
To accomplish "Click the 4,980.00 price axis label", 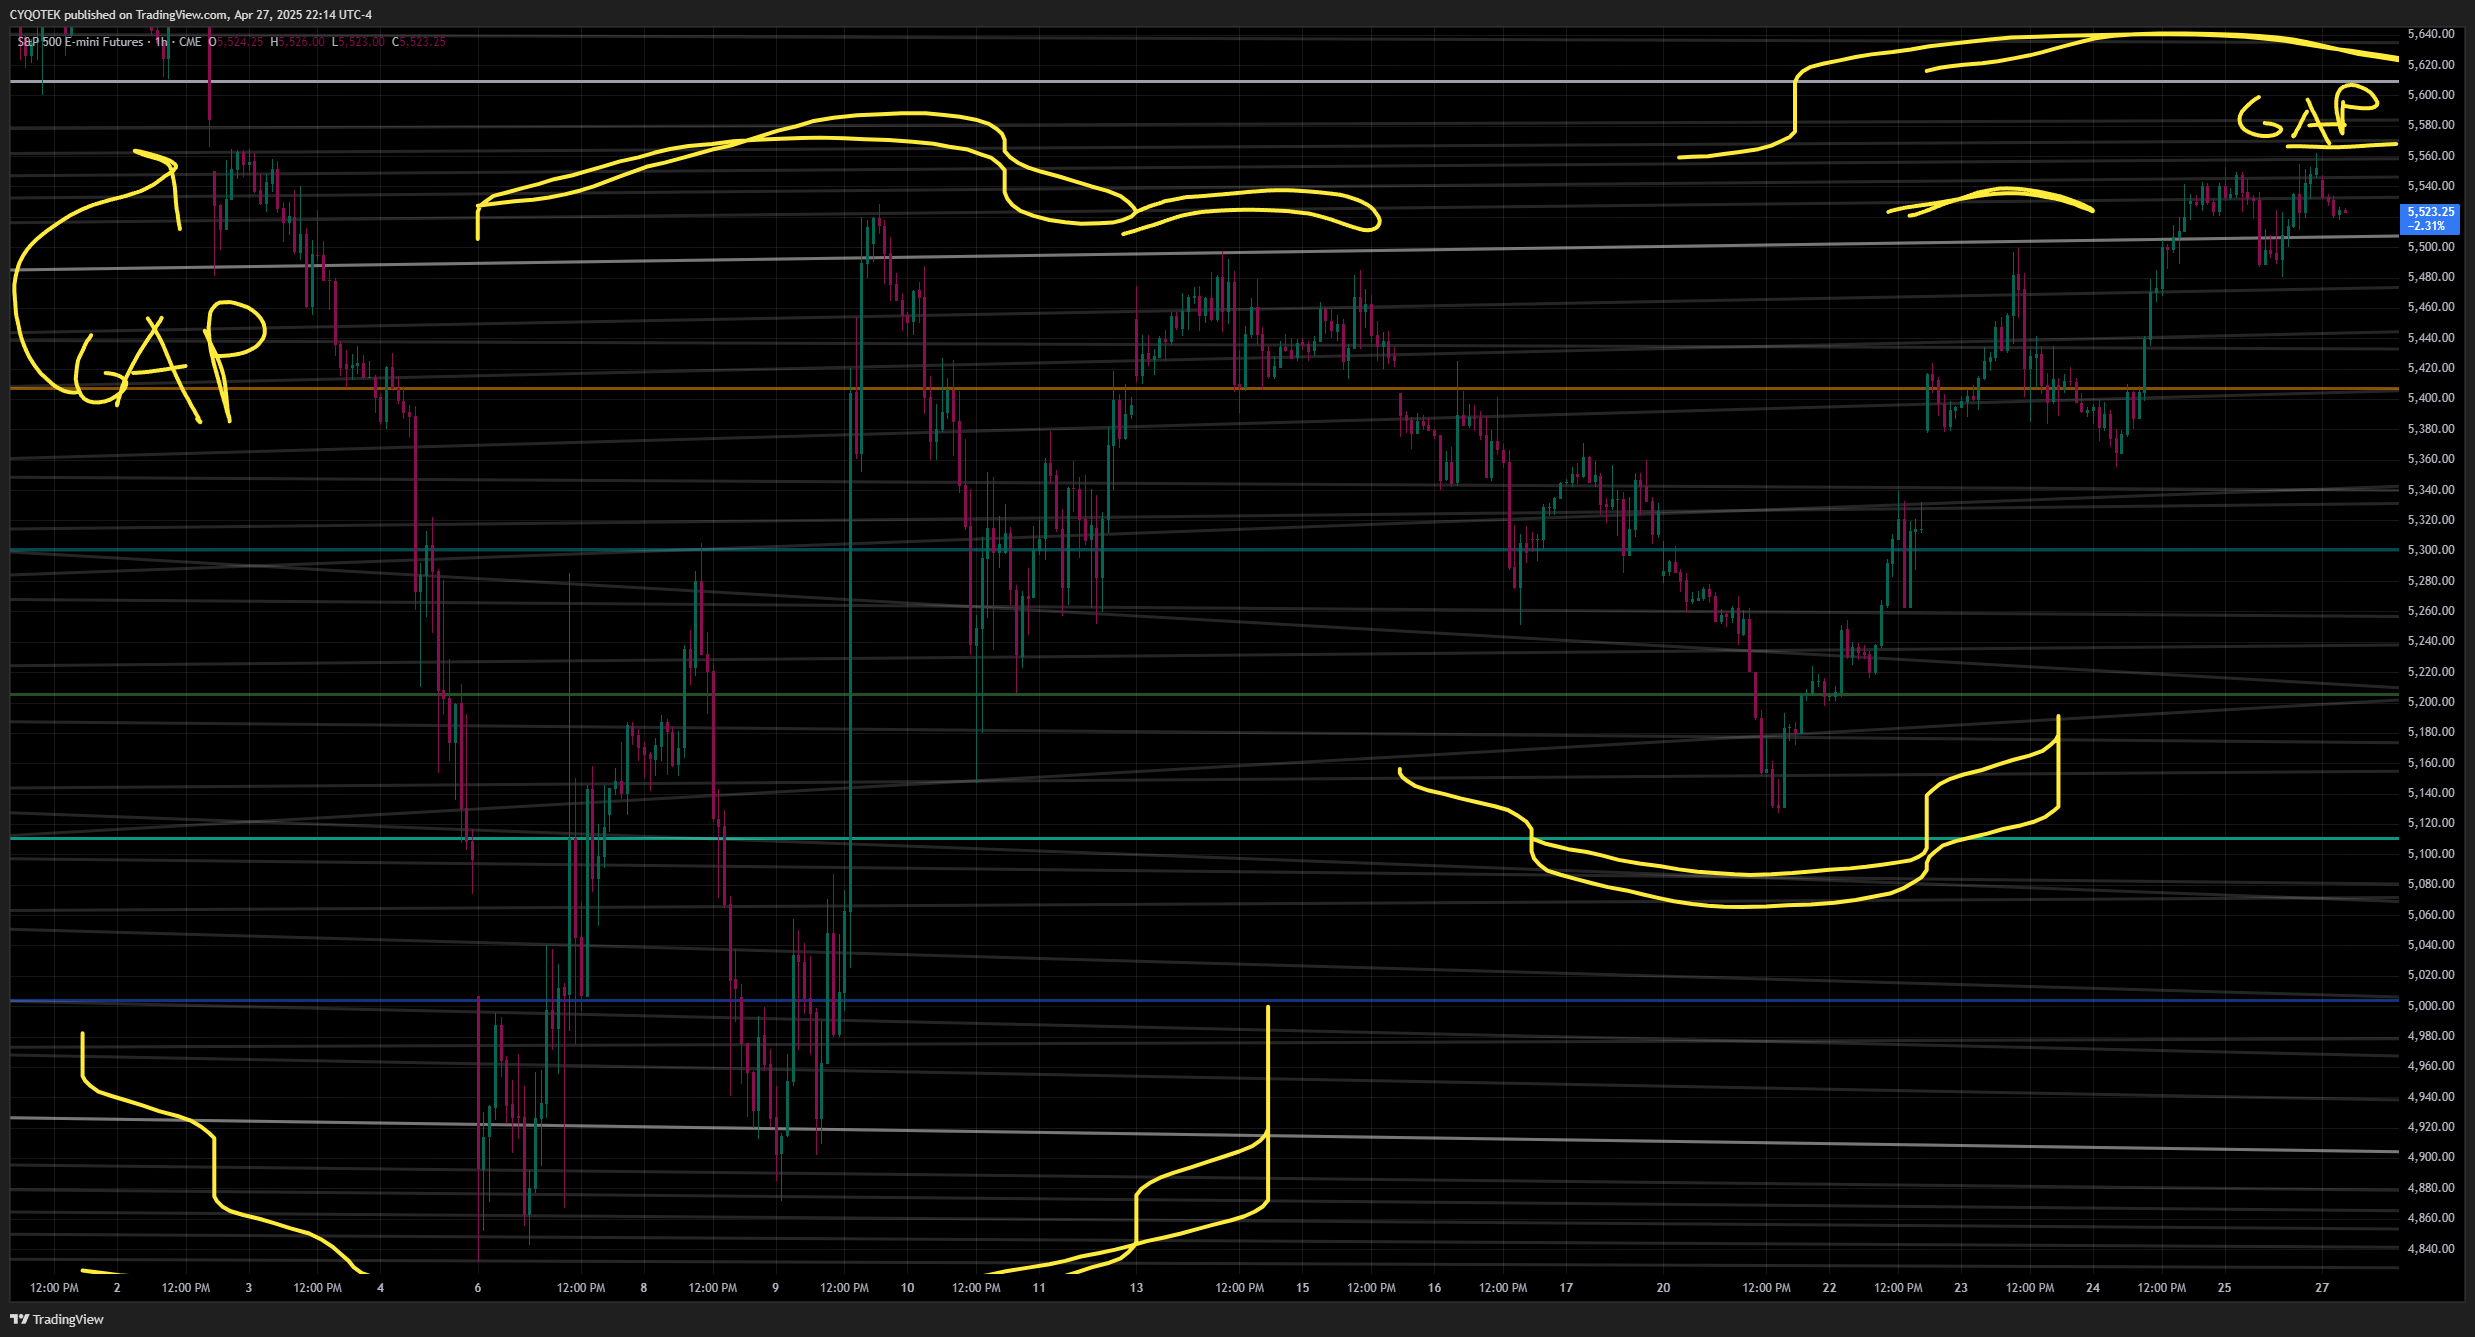I will pos(2431,1036).
